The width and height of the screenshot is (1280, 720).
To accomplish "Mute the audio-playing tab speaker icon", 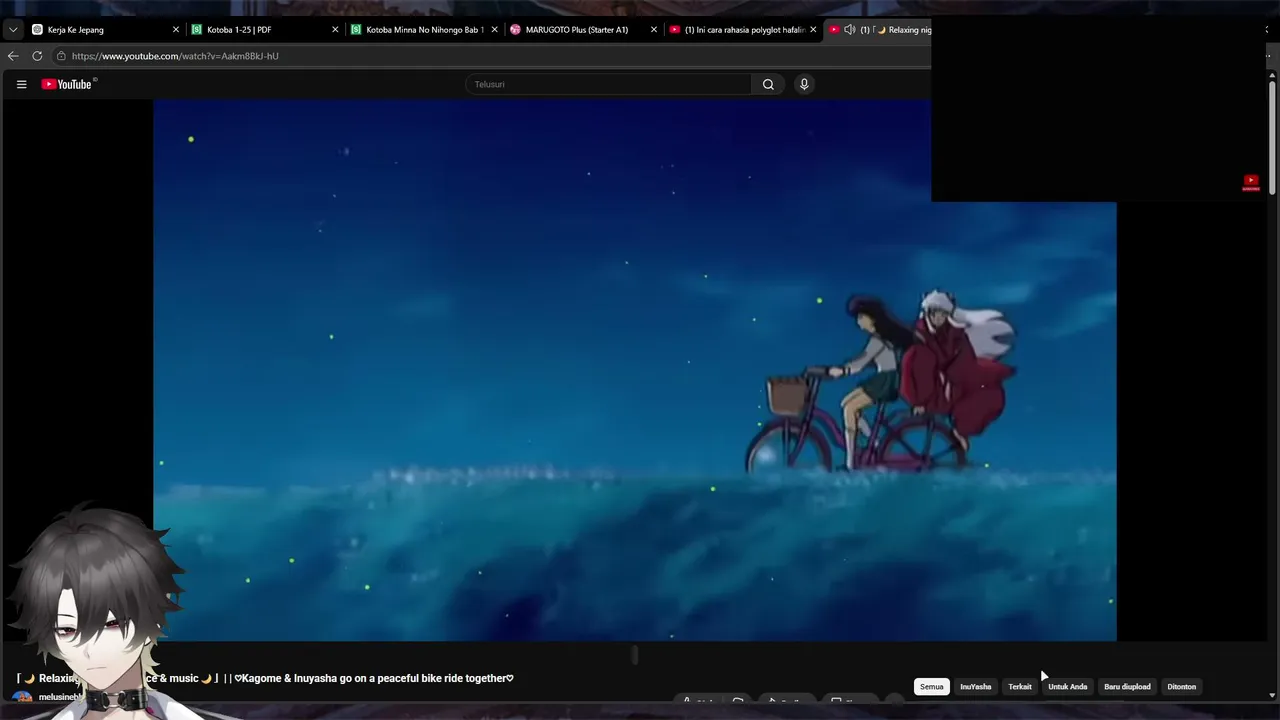I will 849,30.
